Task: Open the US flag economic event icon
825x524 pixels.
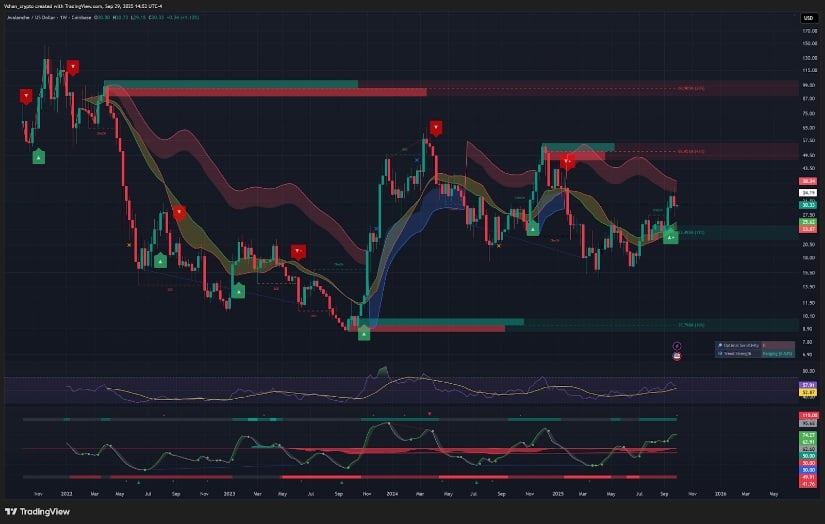Action: click(677, 355)
